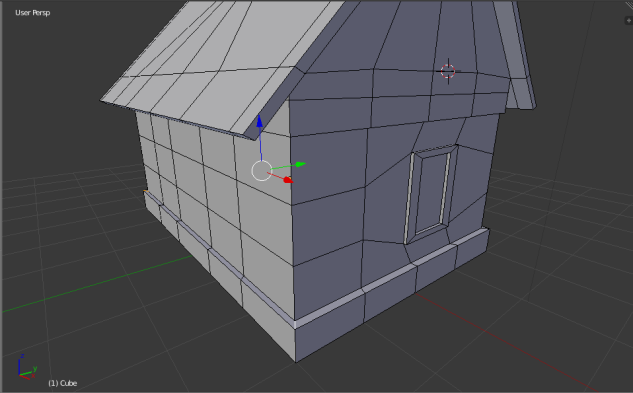633x393 pixels.
Task: Click the right white window frame edge
Action: click(445, 188)
